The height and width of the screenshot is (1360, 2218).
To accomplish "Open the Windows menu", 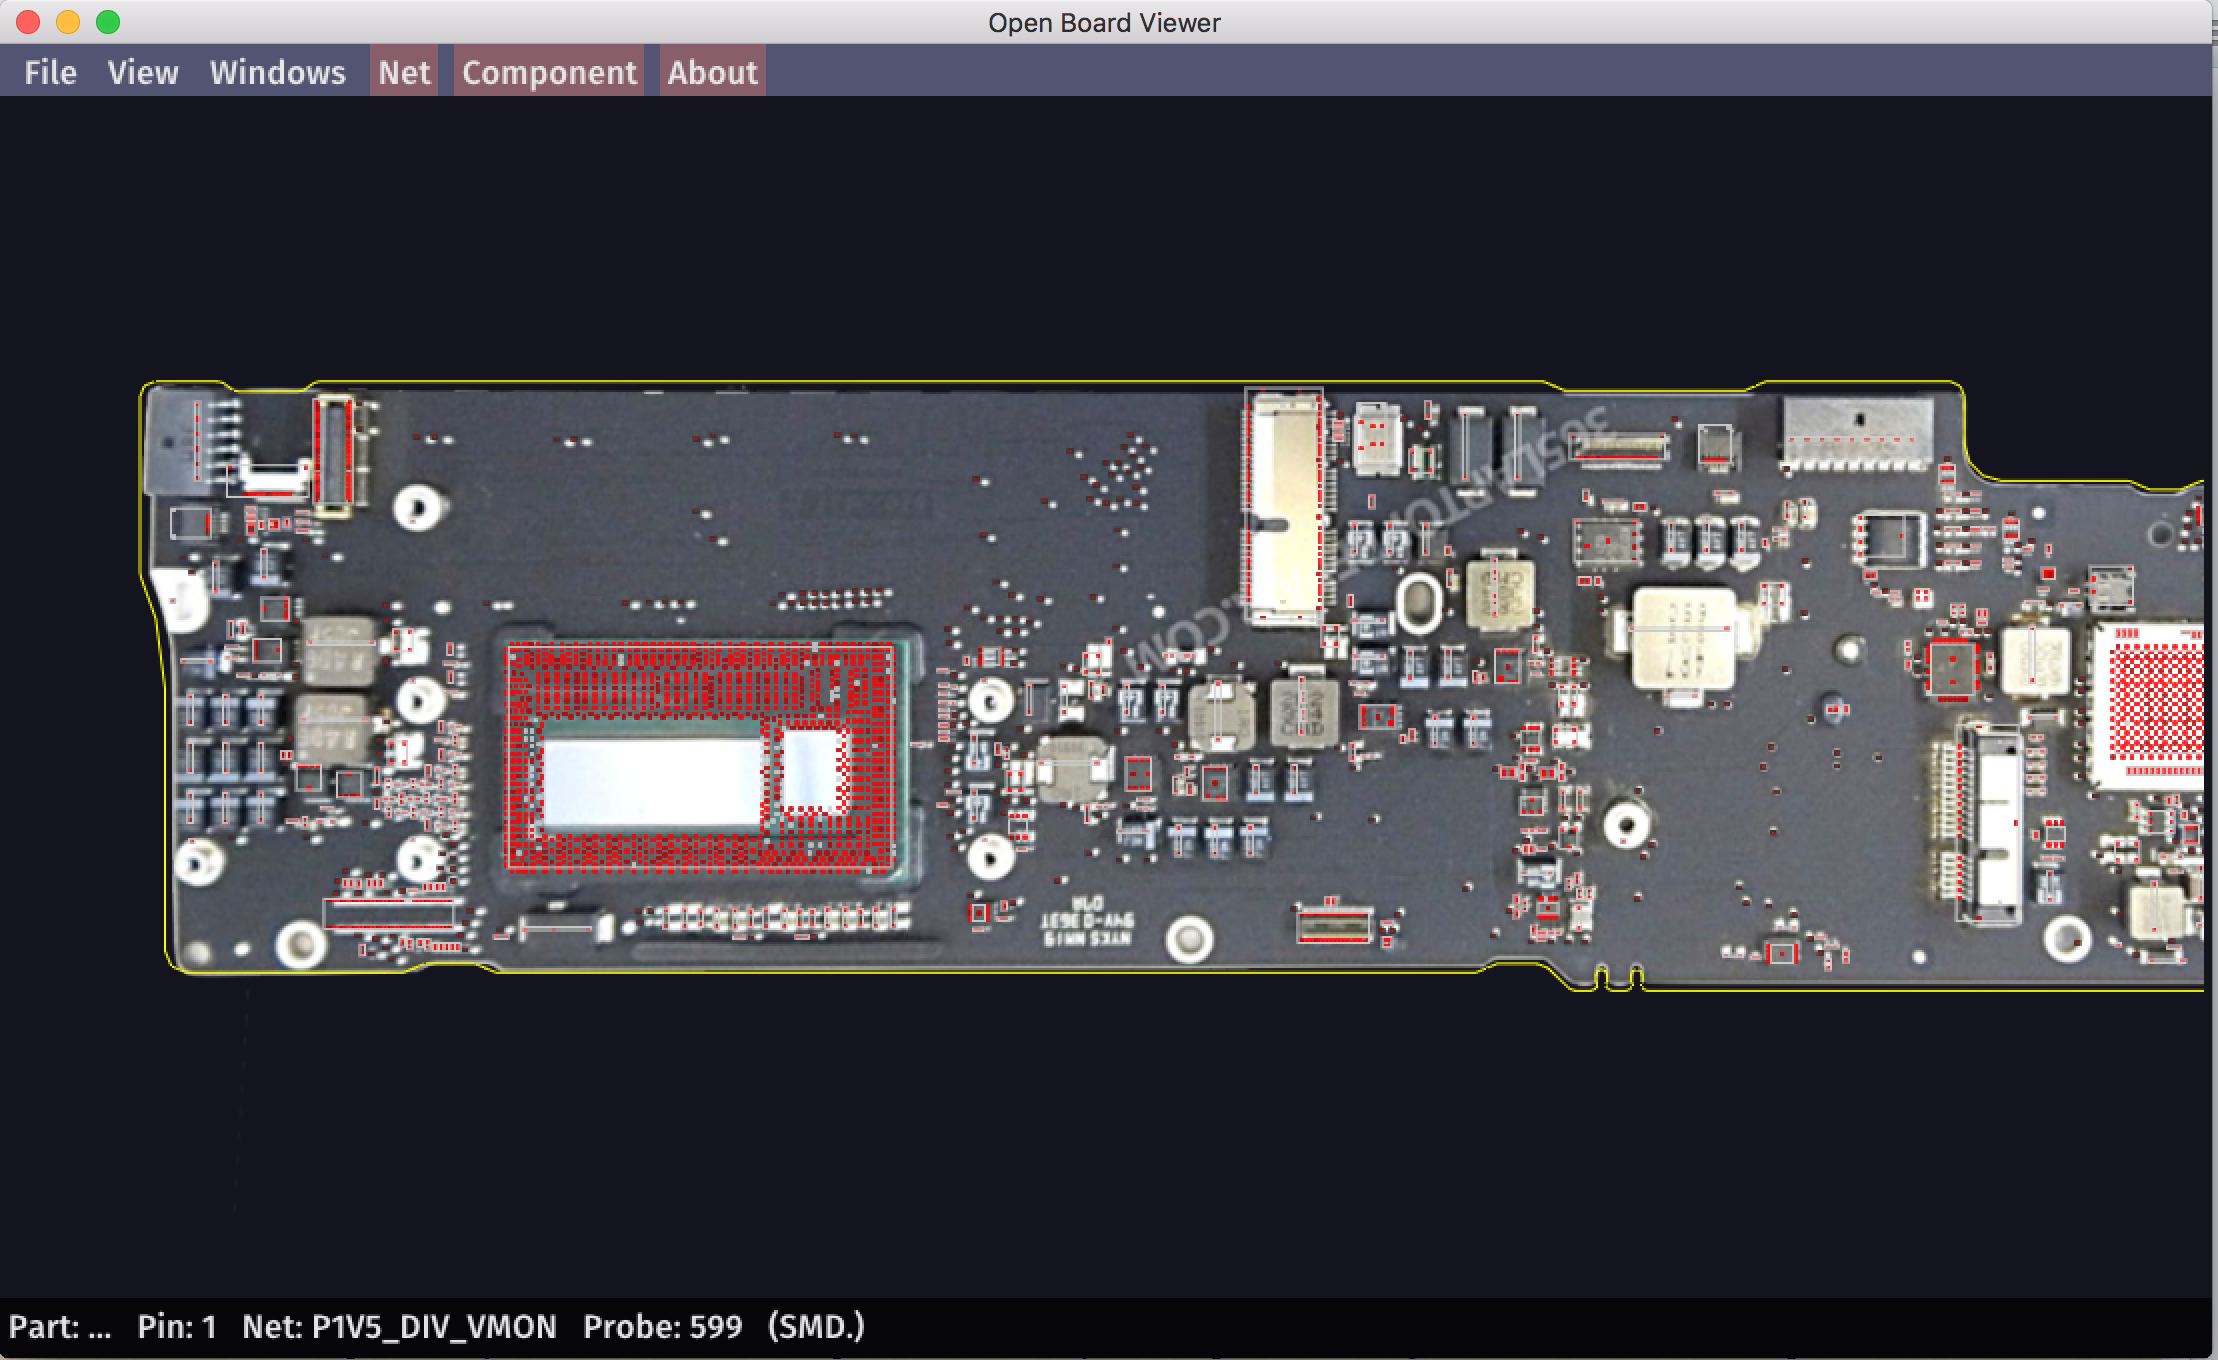I will pos(277,72).
